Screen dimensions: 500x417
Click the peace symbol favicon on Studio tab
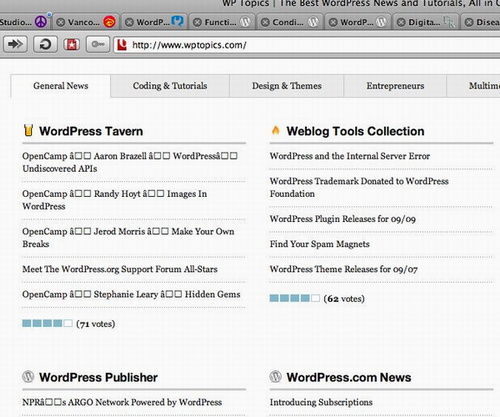[x=41, y=22]
